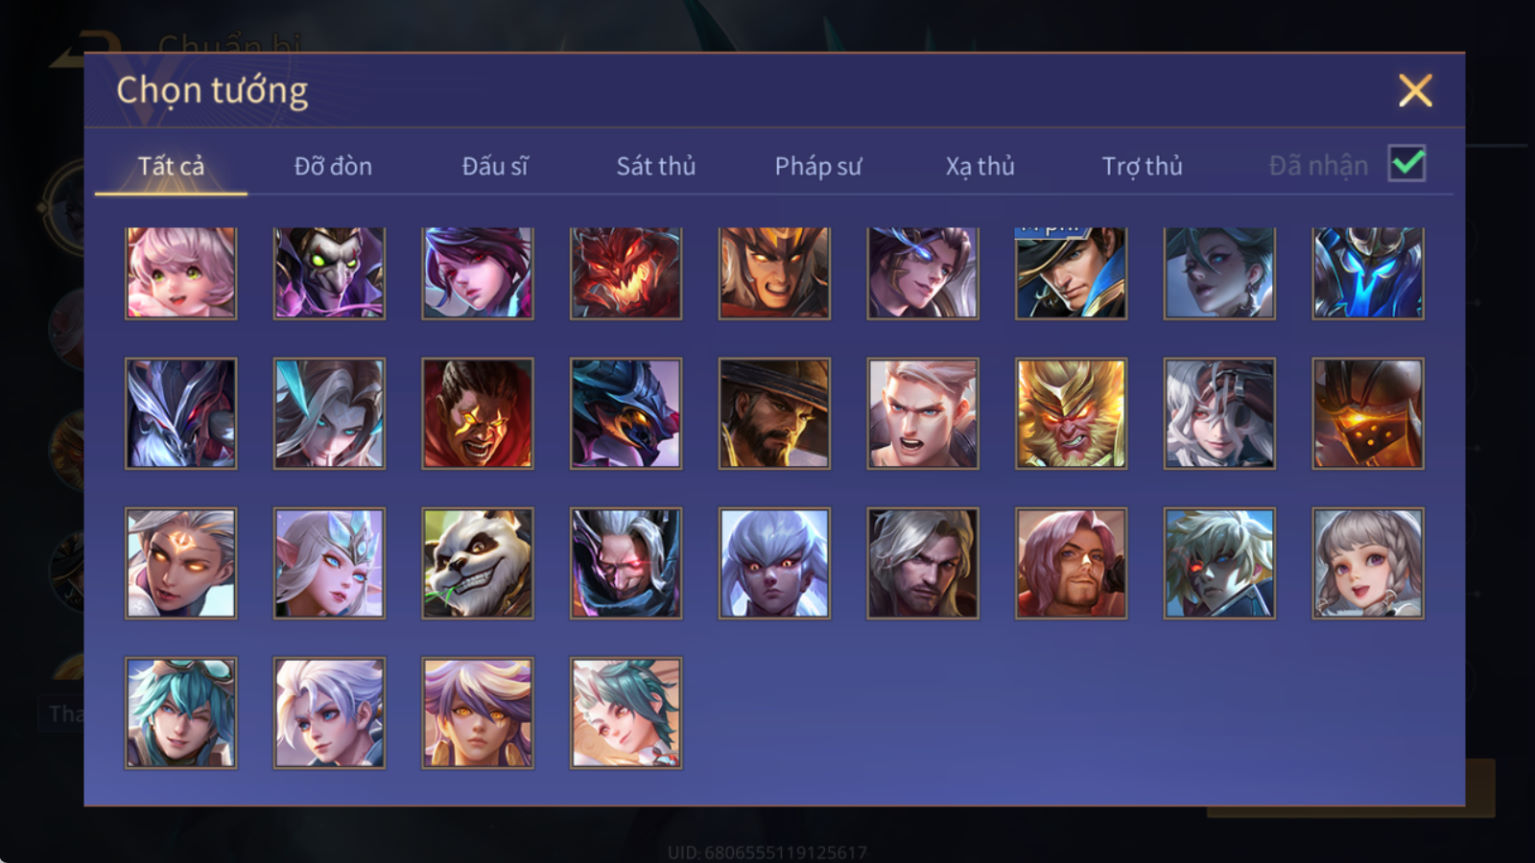1535x863 pixels.
Task: Pick the golden monkey king hero
Action: pos(1071,414)
